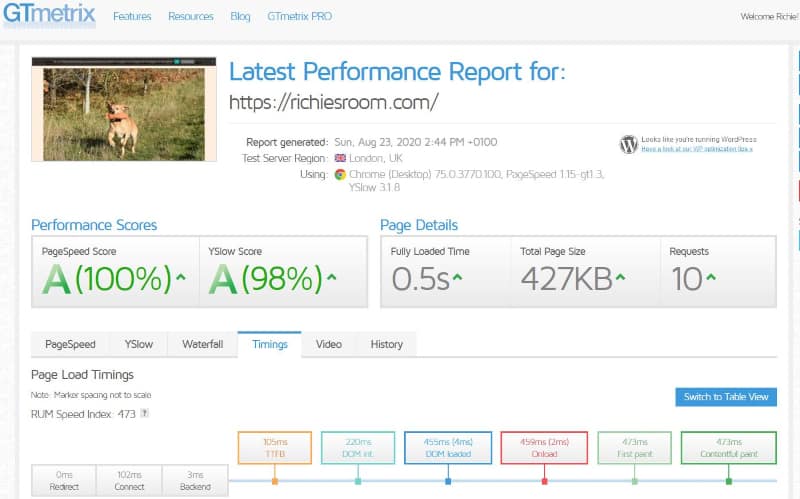The width and height of the screenshot is (800, 499).
Task: Click the A (98%) YSlow grade
Action: point(266,279)
